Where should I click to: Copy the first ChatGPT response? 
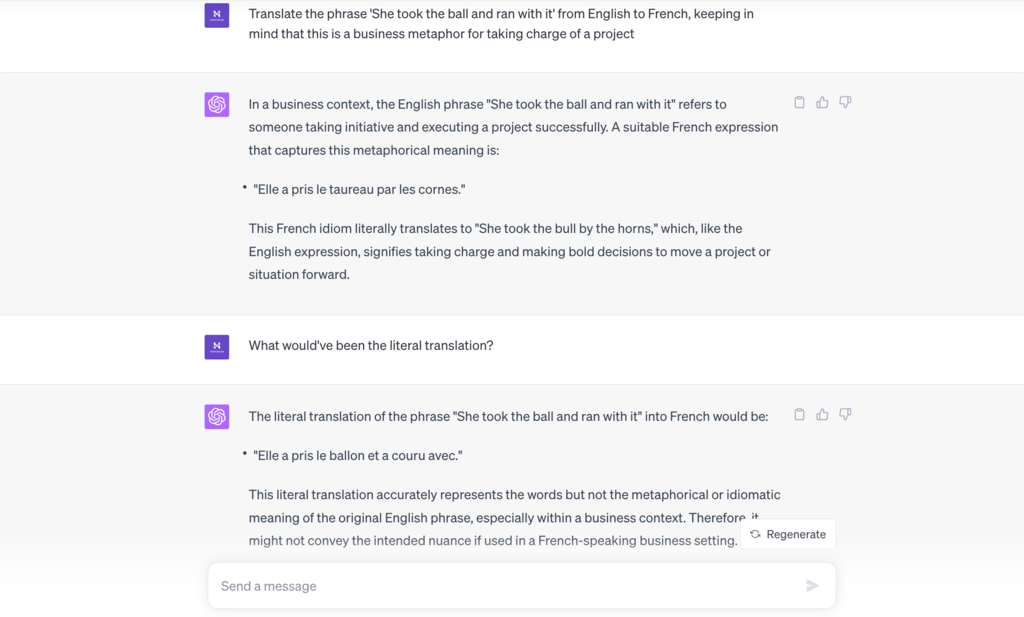799,102
